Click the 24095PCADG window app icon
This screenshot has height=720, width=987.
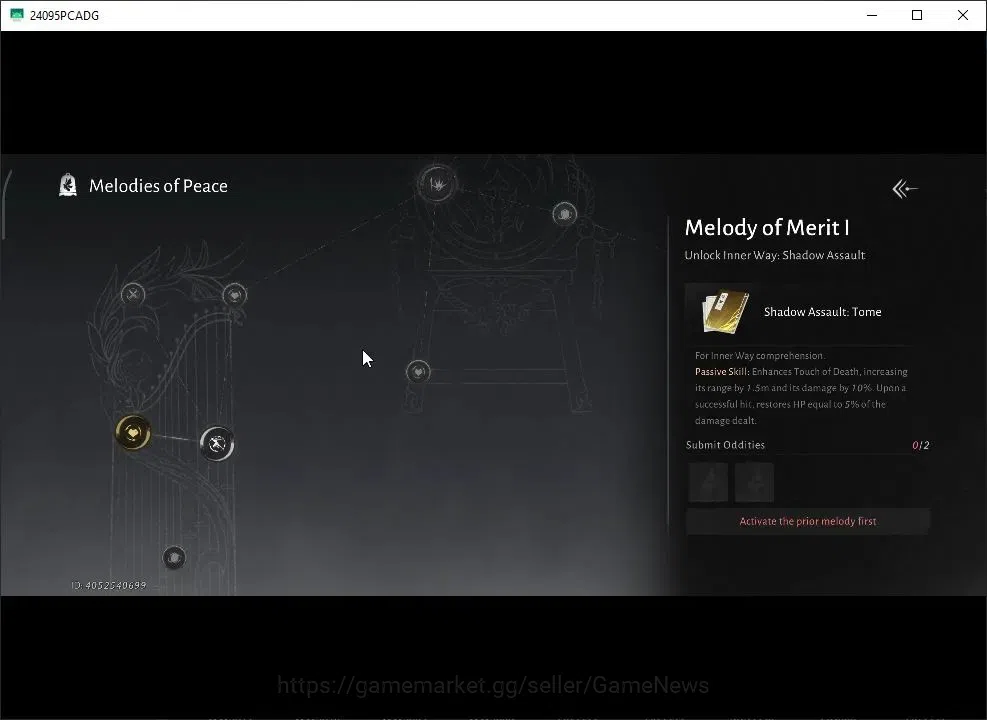(17, 15)
